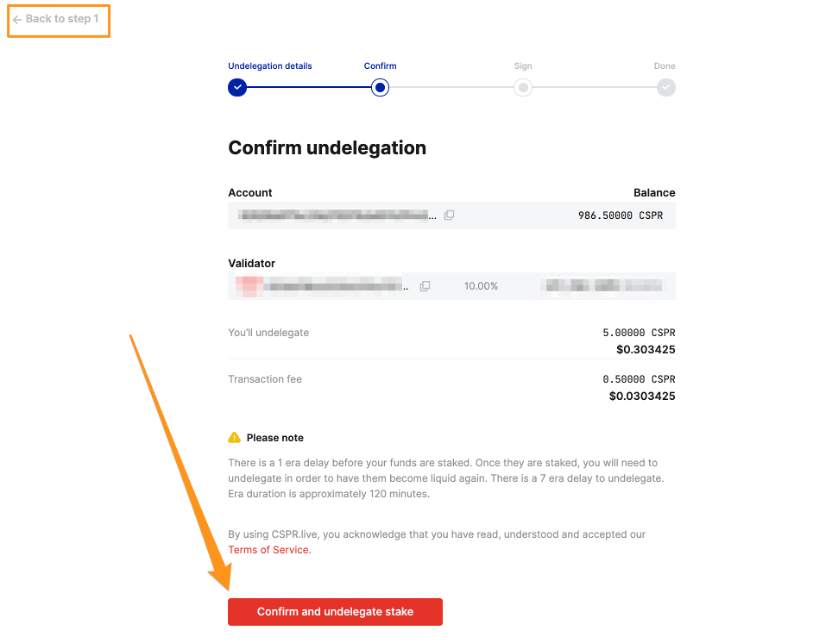Click the Done step checkmark circle

(x=666, y=87)
